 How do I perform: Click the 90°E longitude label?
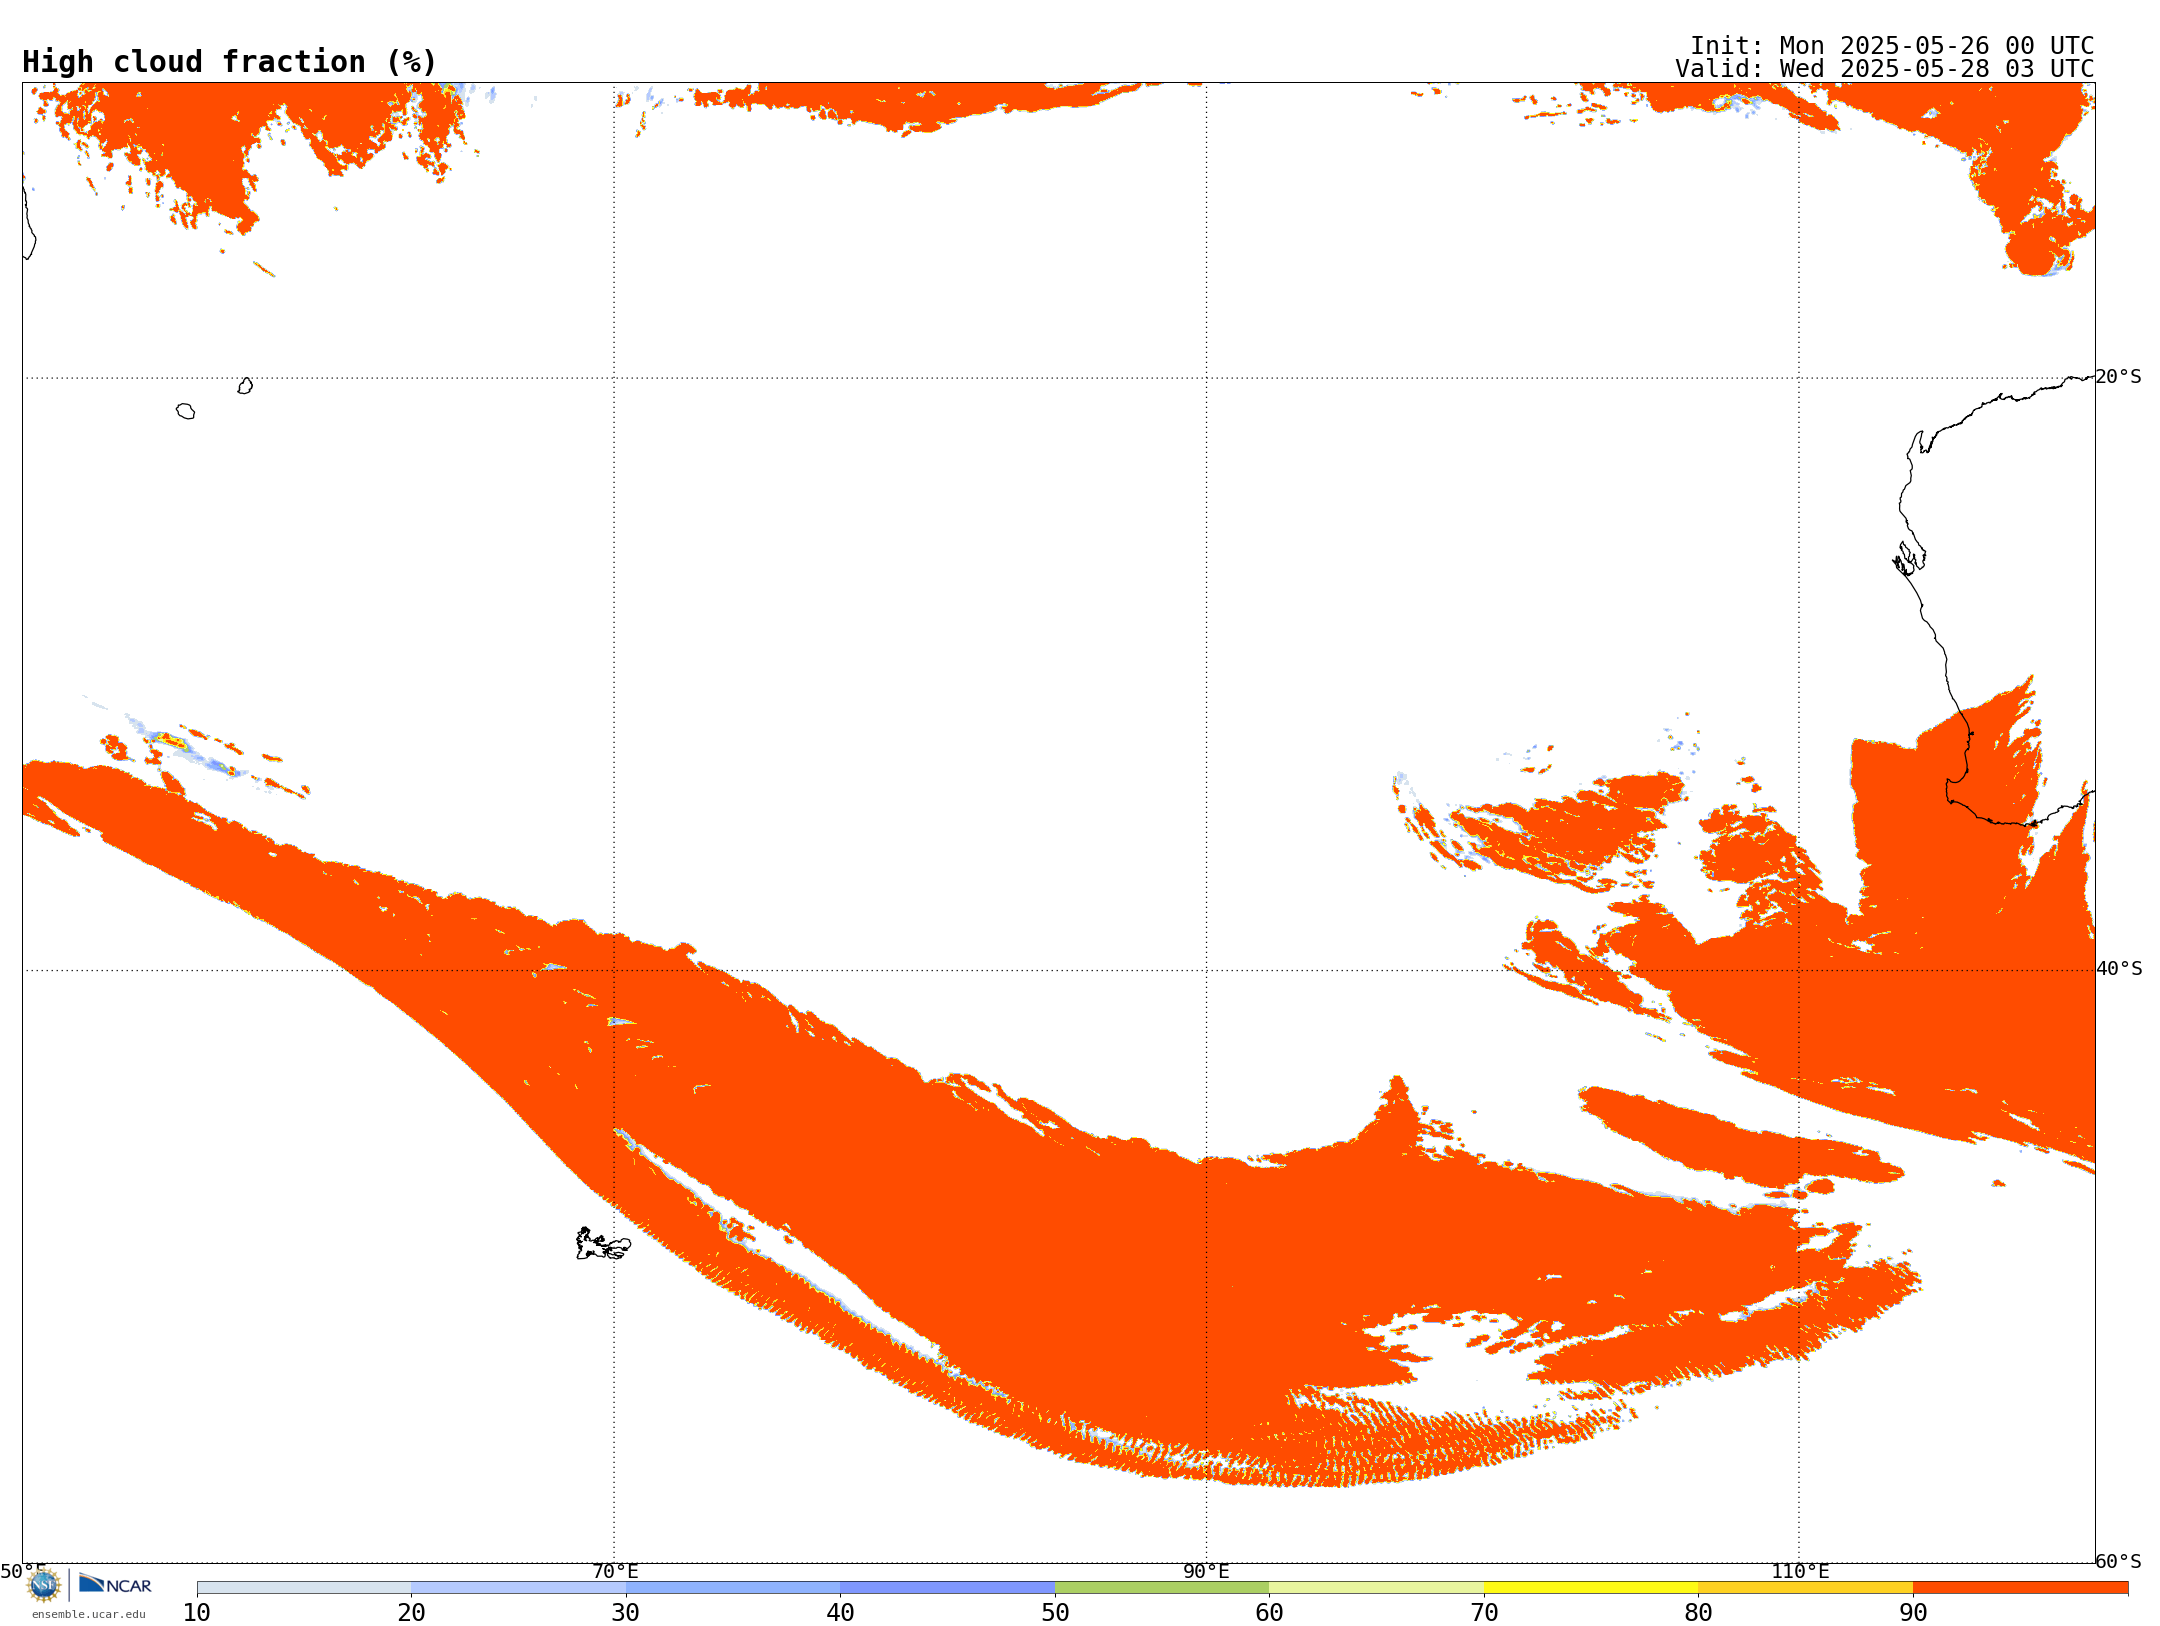[1206, 1572]
